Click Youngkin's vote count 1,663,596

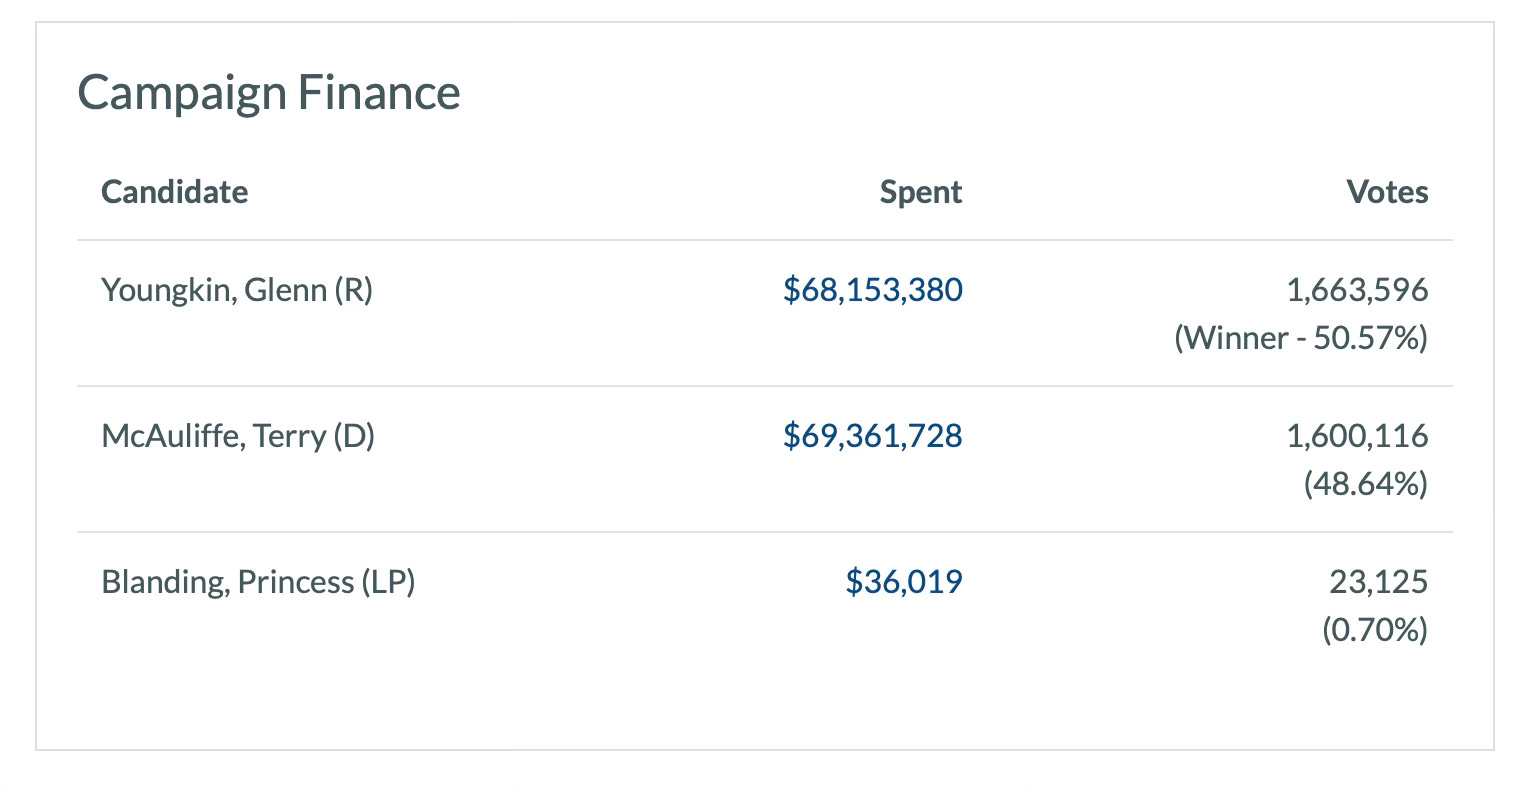coord(1357,290)
